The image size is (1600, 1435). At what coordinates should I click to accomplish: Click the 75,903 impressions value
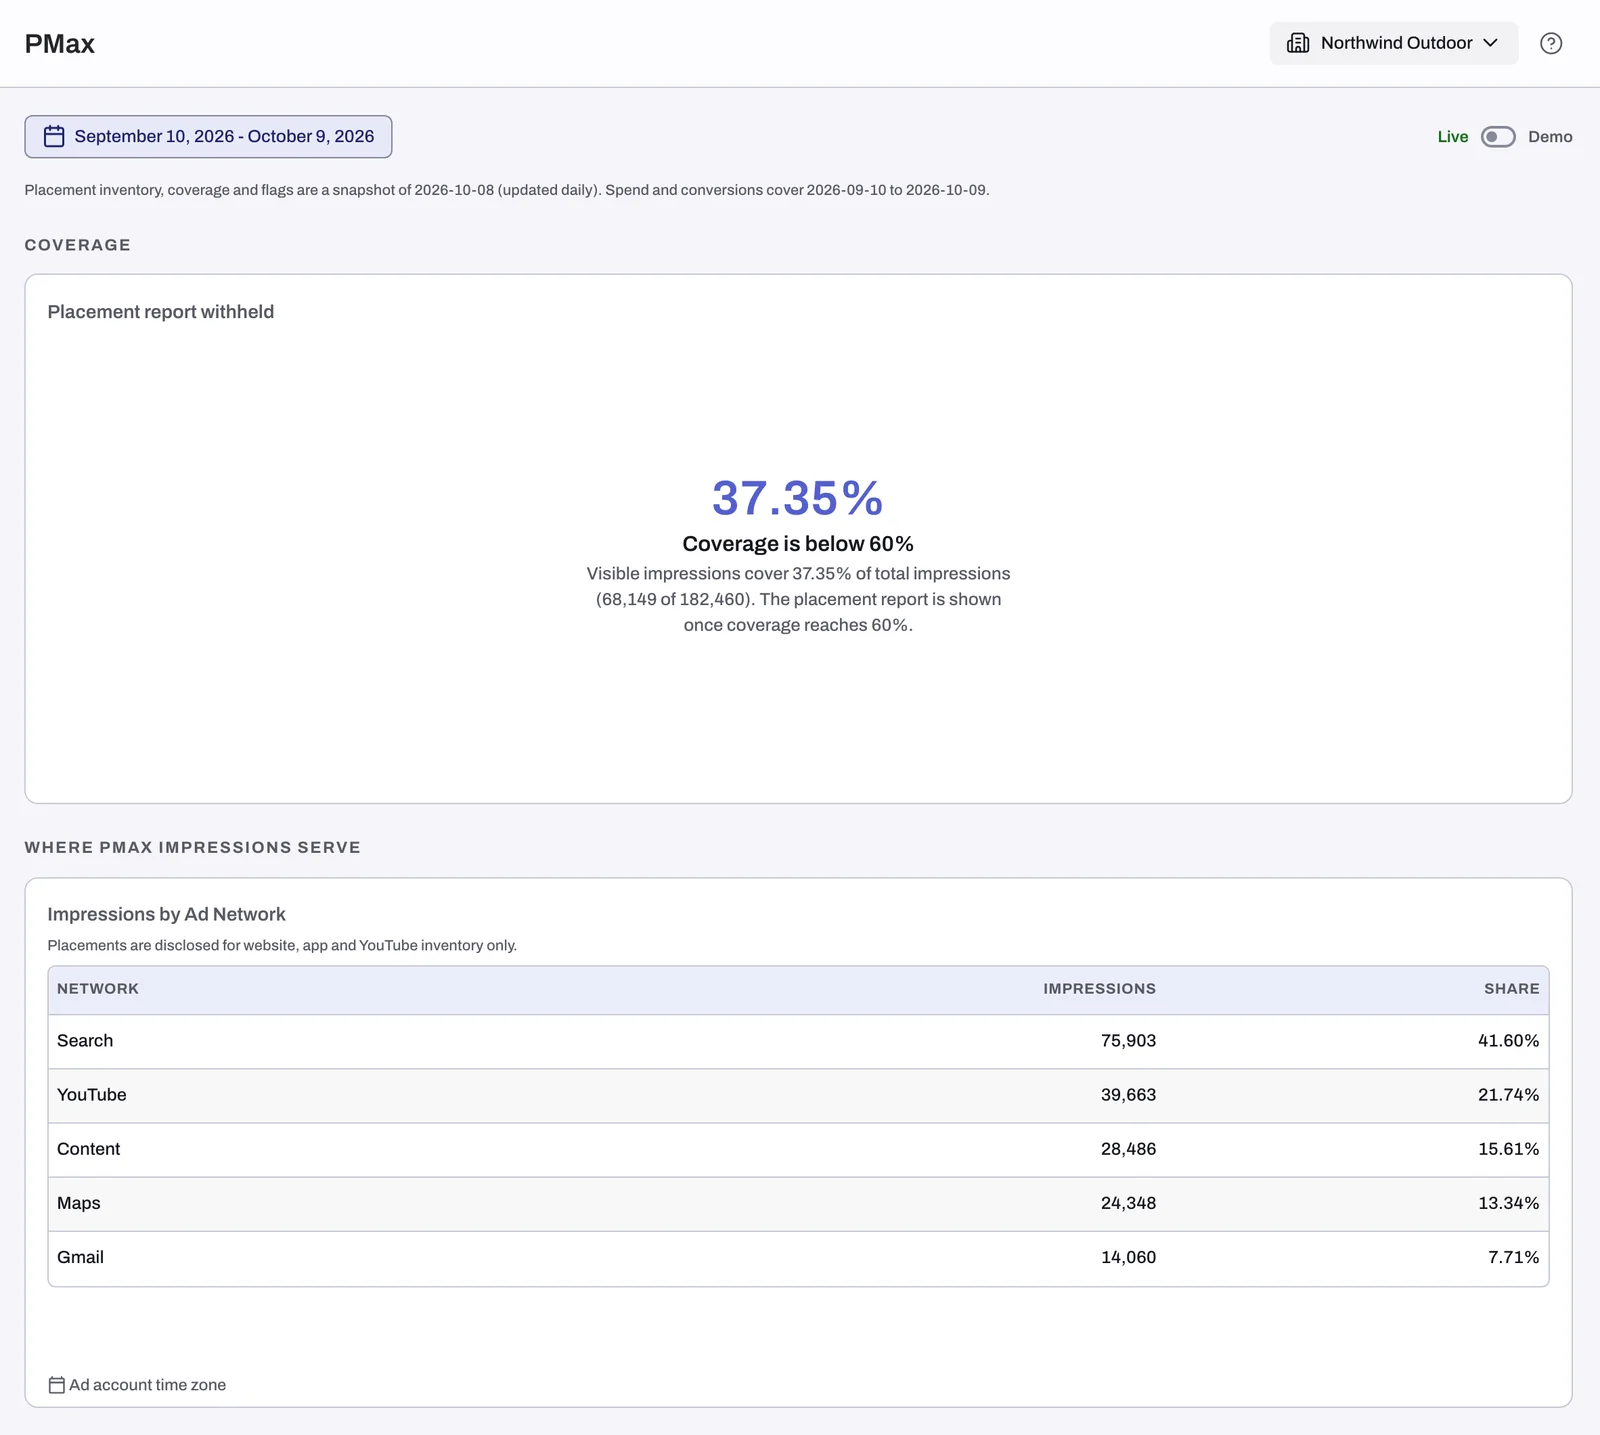pos(1128,1041)
